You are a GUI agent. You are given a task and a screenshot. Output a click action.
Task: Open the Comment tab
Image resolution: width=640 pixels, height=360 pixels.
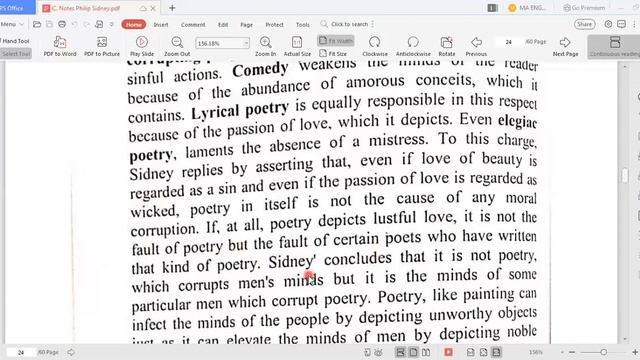[193, 24]
